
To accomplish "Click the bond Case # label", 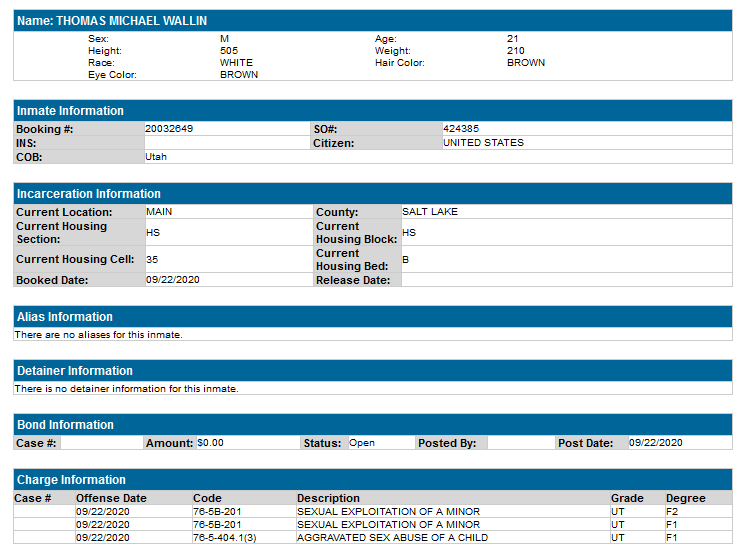I will tap(36, 443).
